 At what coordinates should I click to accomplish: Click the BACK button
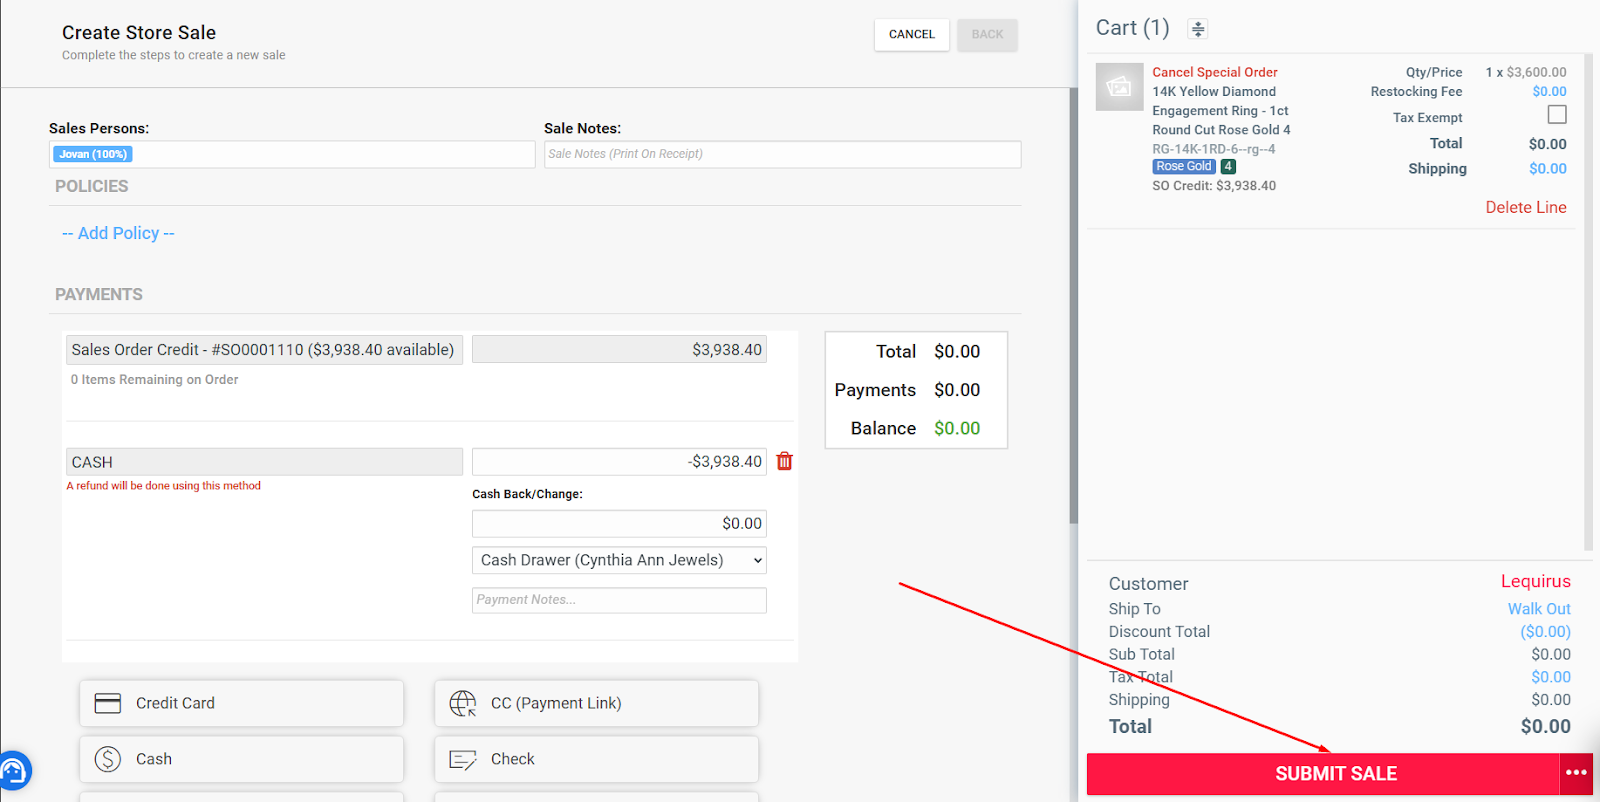point(987,34)
